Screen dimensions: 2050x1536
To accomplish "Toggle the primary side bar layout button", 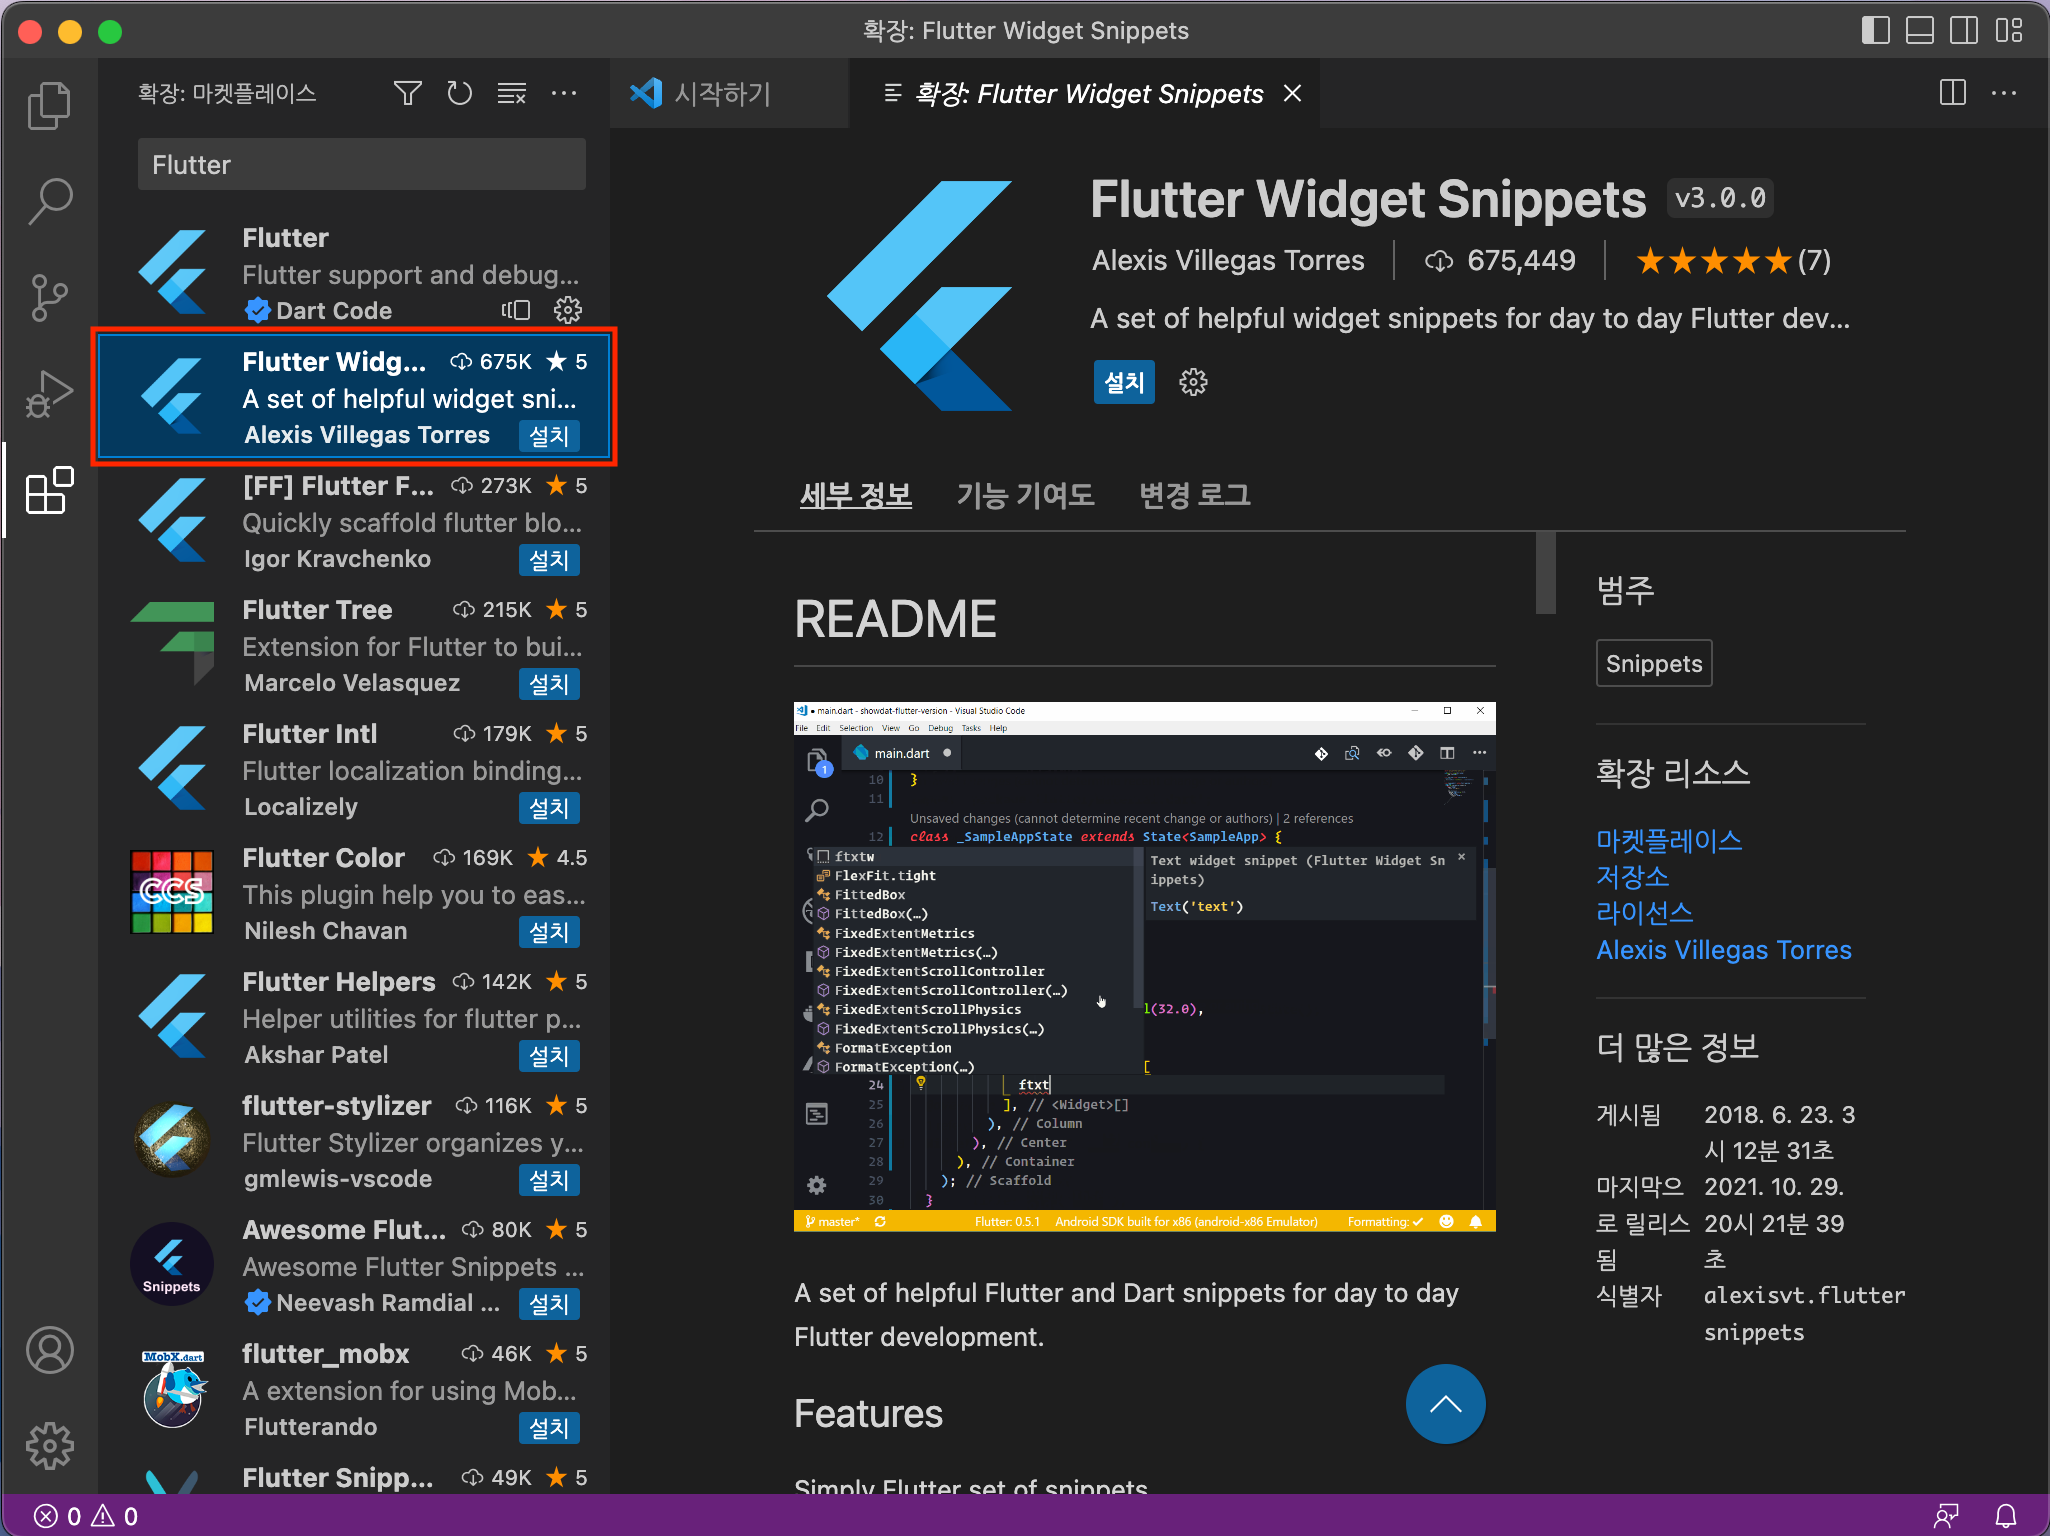I will tap(1875, 31).
